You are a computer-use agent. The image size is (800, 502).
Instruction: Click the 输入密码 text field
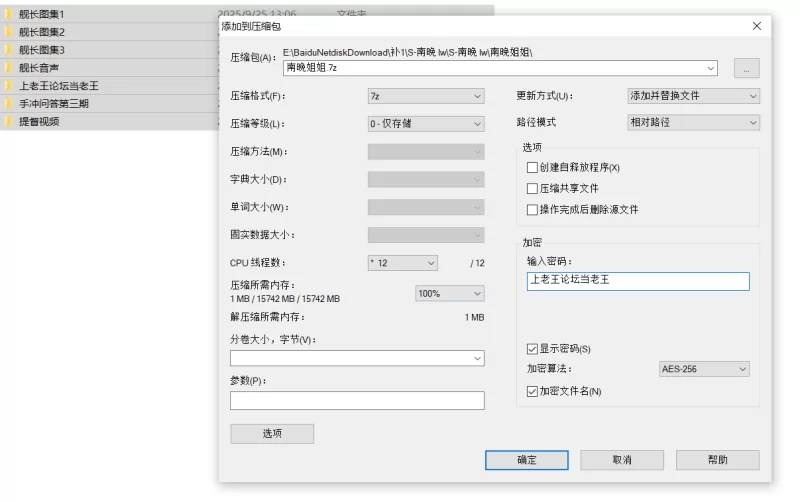tap(637, 281)
